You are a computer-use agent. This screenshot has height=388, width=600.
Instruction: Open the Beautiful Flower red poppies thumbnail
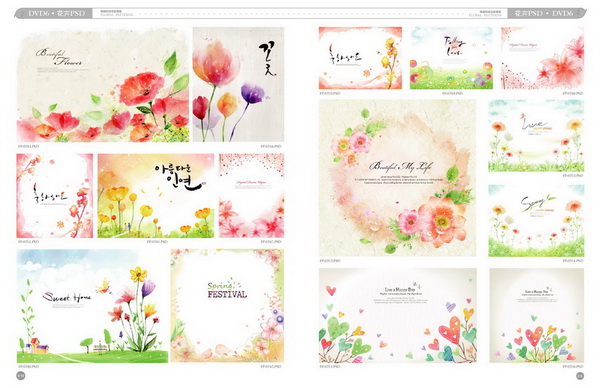(103, 85)
